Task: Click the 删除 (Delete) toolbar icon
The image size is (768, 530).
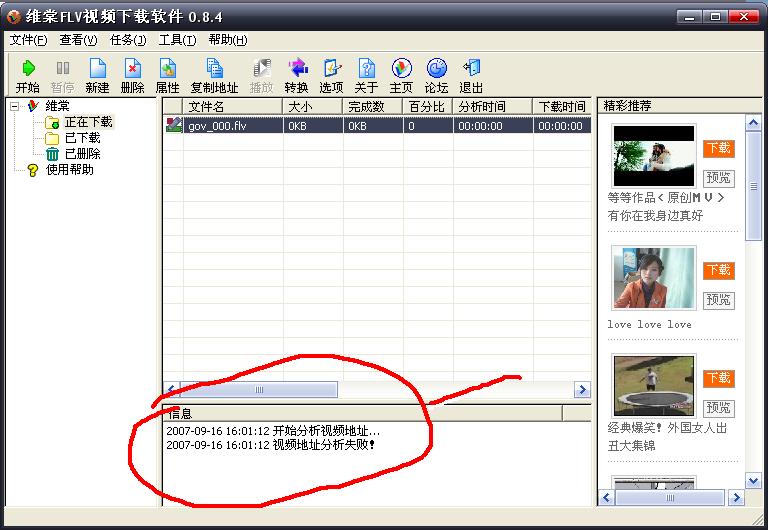Action: click(132, 68)
